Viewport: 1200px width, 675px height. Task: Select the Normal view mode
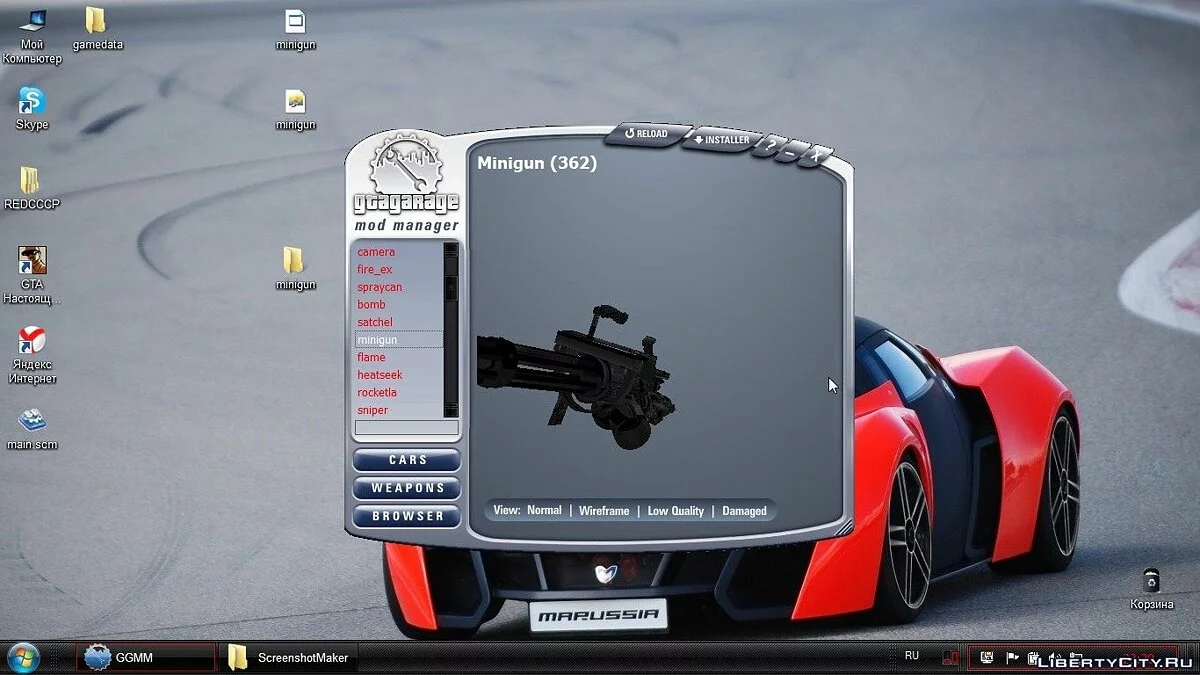click(544, 510)
